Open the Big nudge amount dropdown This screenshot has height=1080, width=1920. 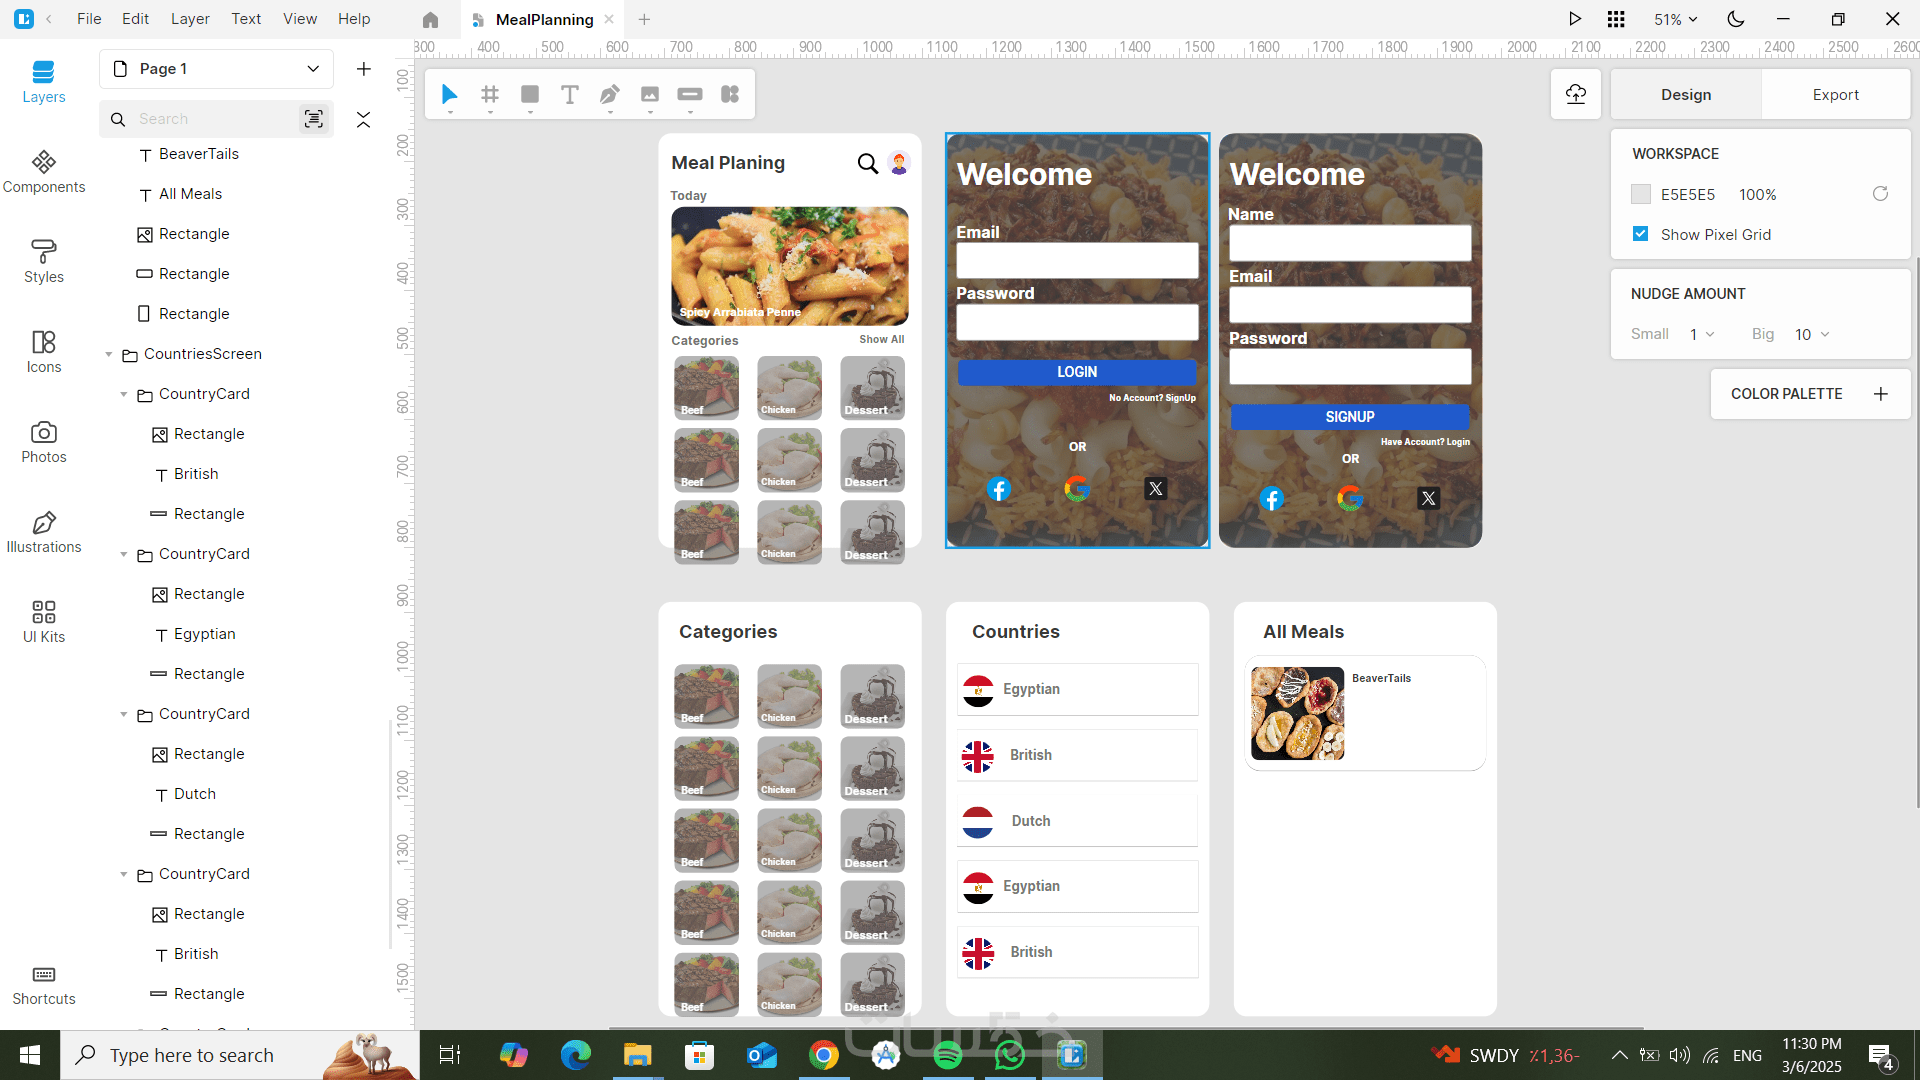click(1811, 334)
